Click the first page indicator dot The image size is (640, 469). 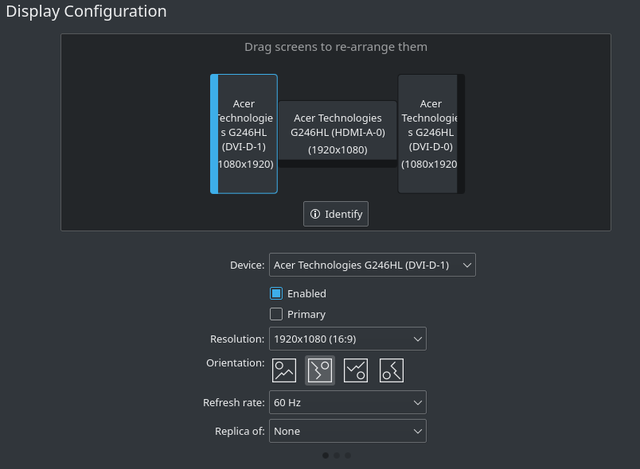pyautogui.click(x=325, y=456)
